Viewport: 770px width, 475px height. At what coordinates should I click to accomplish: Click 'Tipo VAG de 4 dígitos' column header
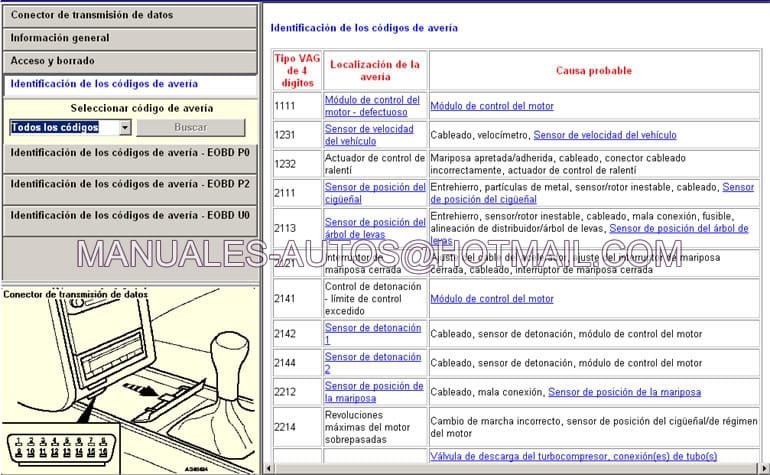point(297,71)
